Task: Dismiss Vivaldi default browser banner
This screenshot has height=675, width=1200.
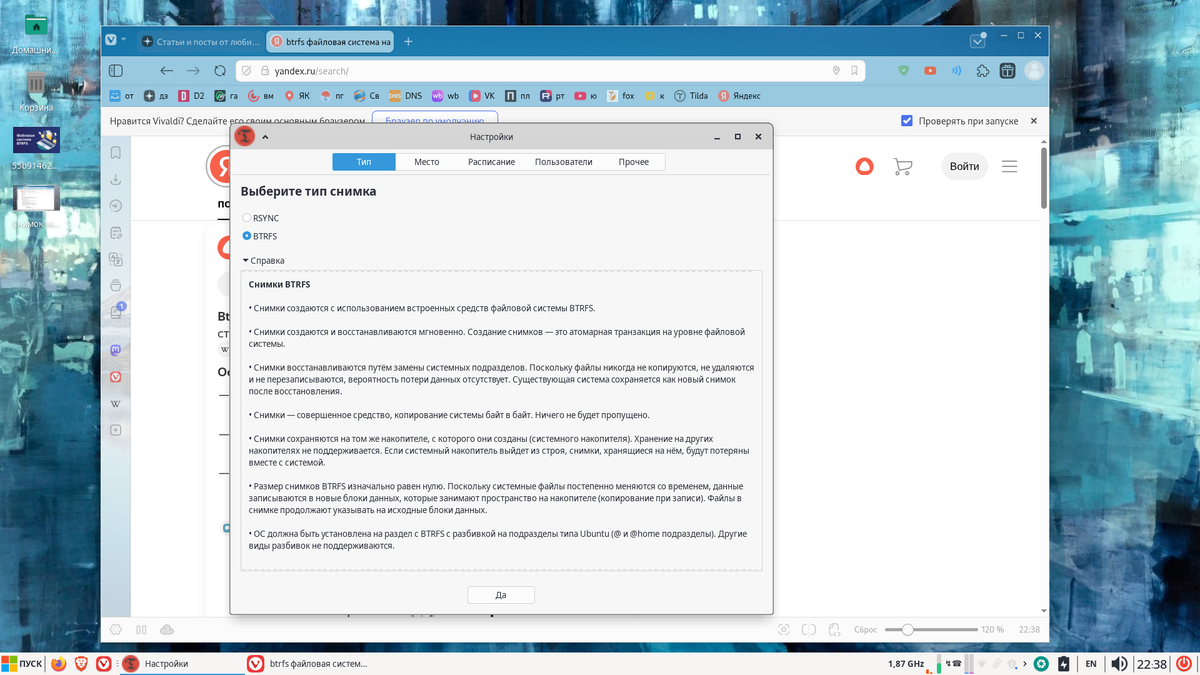Action: [x=1034, y=121]
